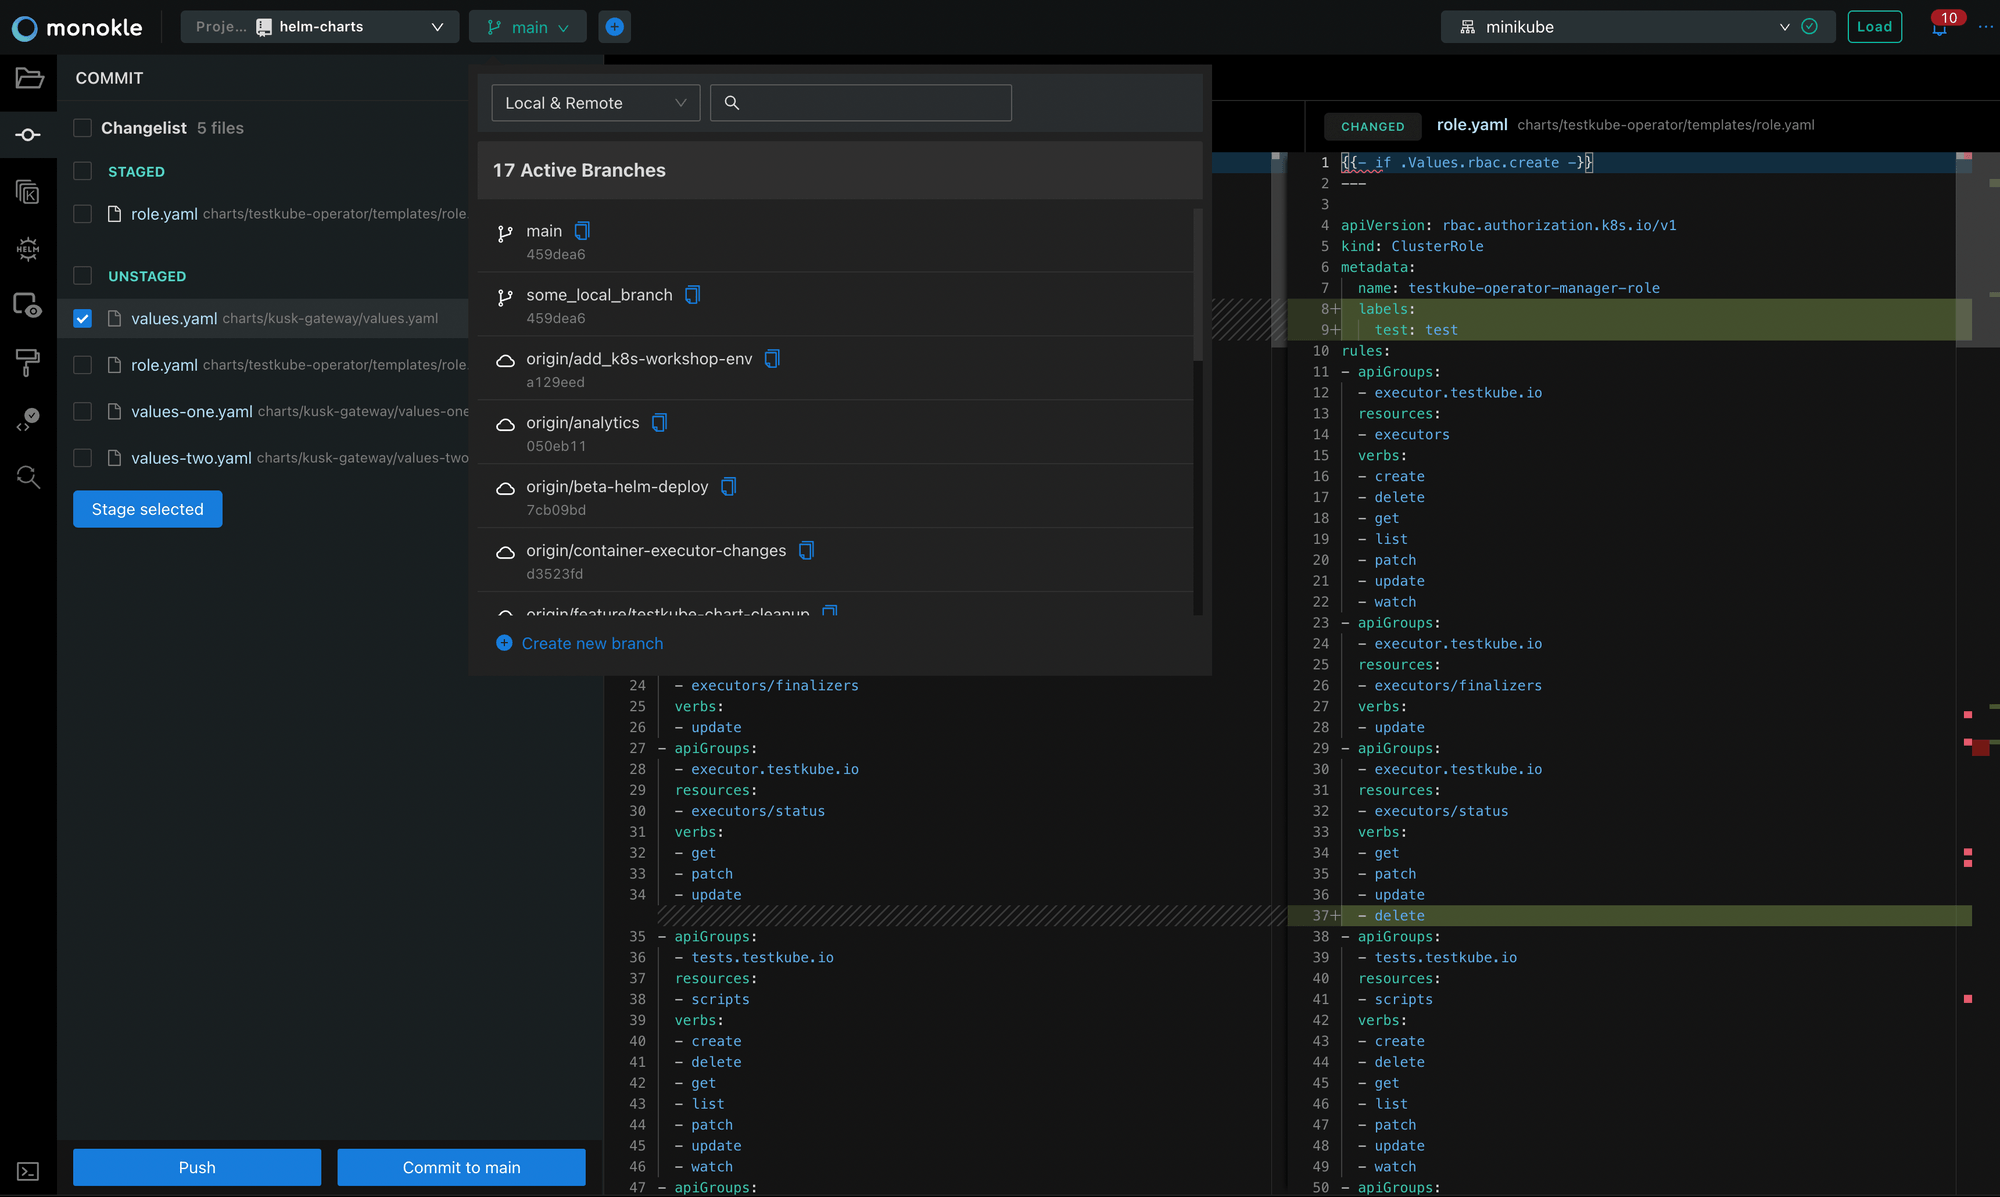Open the Kustomize panel from the sidebar

click(x=28, y=191)
